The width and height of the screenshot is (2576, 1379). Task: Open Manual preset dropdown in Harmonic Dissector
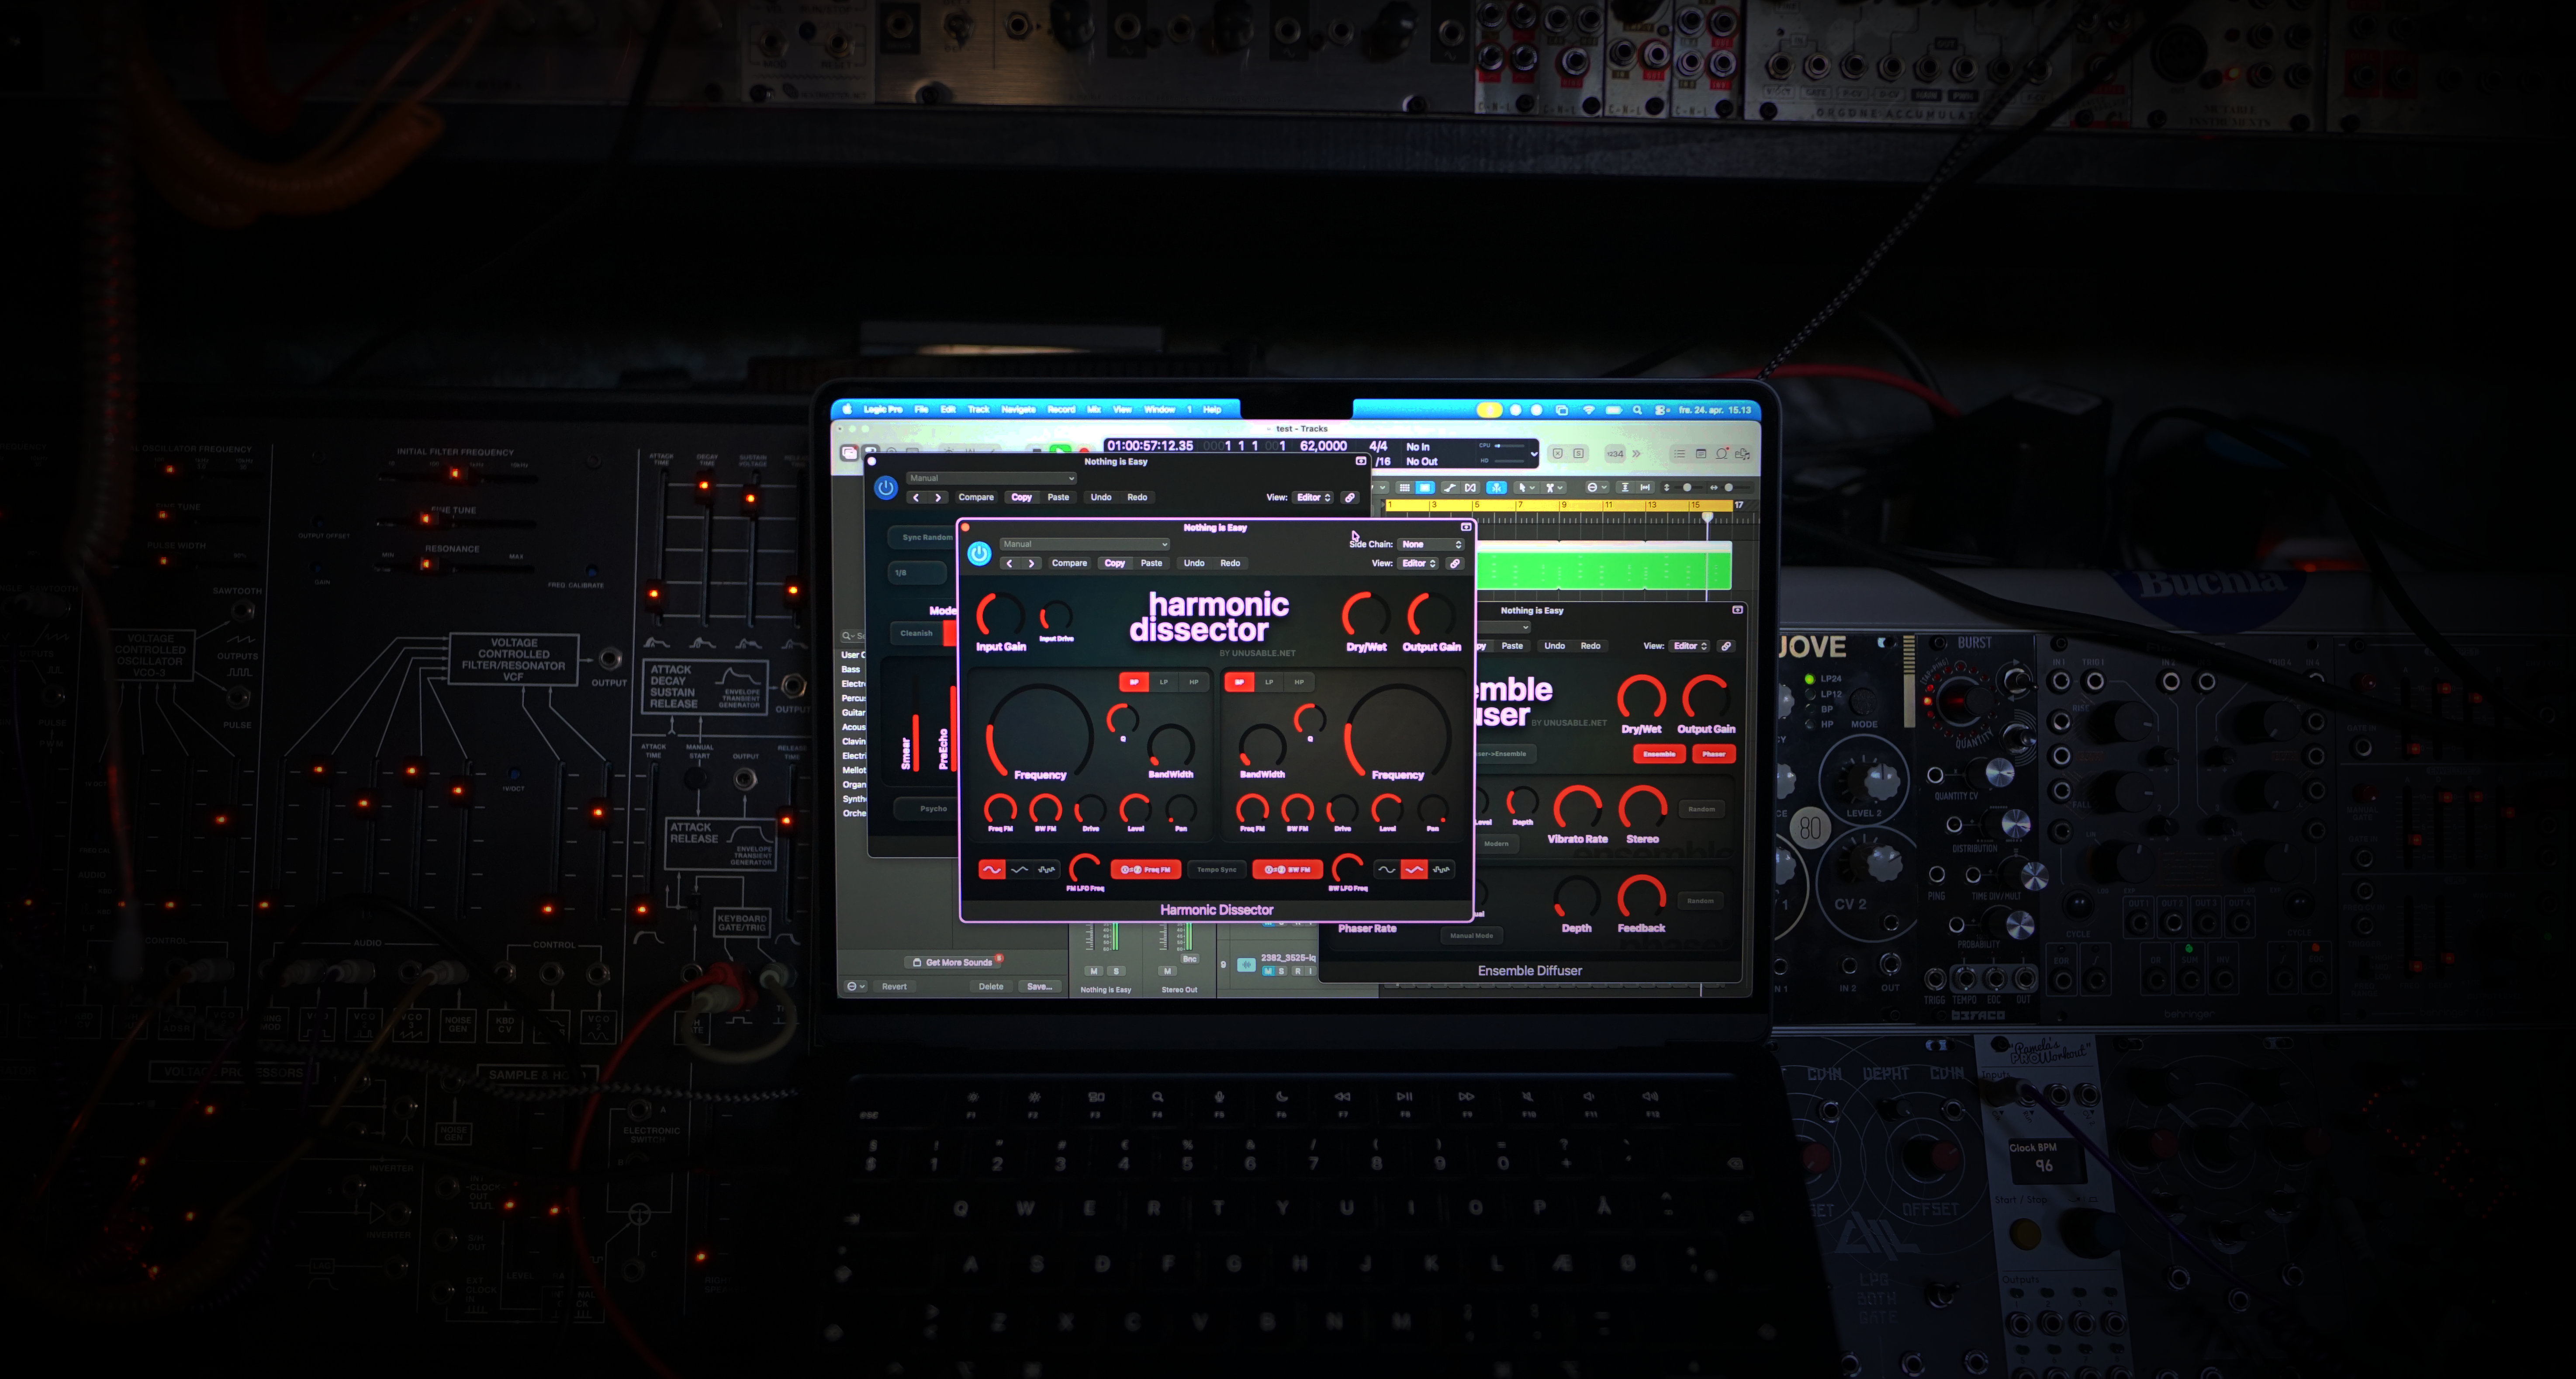pyautogui.click(x=1084, y=544)
